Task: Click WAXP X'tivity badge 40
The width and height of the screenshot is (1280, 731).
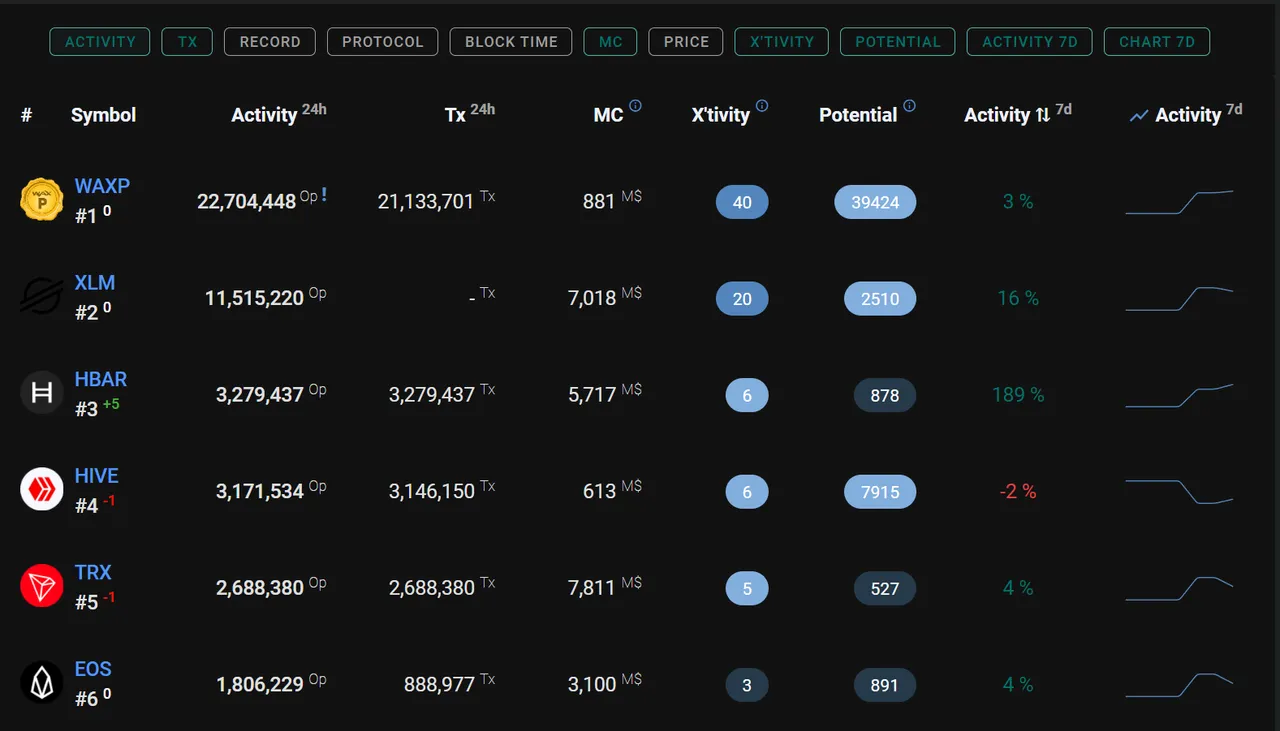Action: [742, 202]
